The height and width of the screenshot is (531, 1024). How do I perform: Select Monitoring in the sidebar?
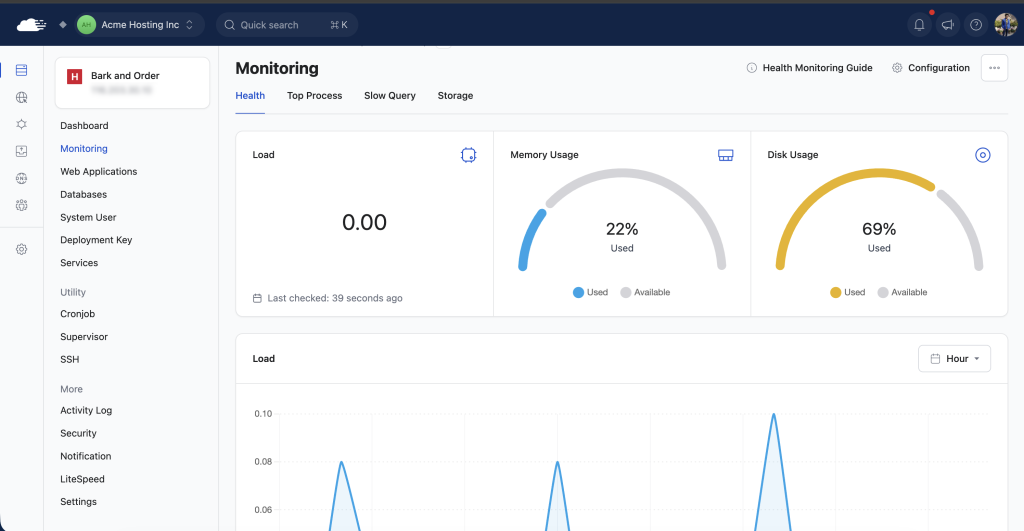coord(84,148)
